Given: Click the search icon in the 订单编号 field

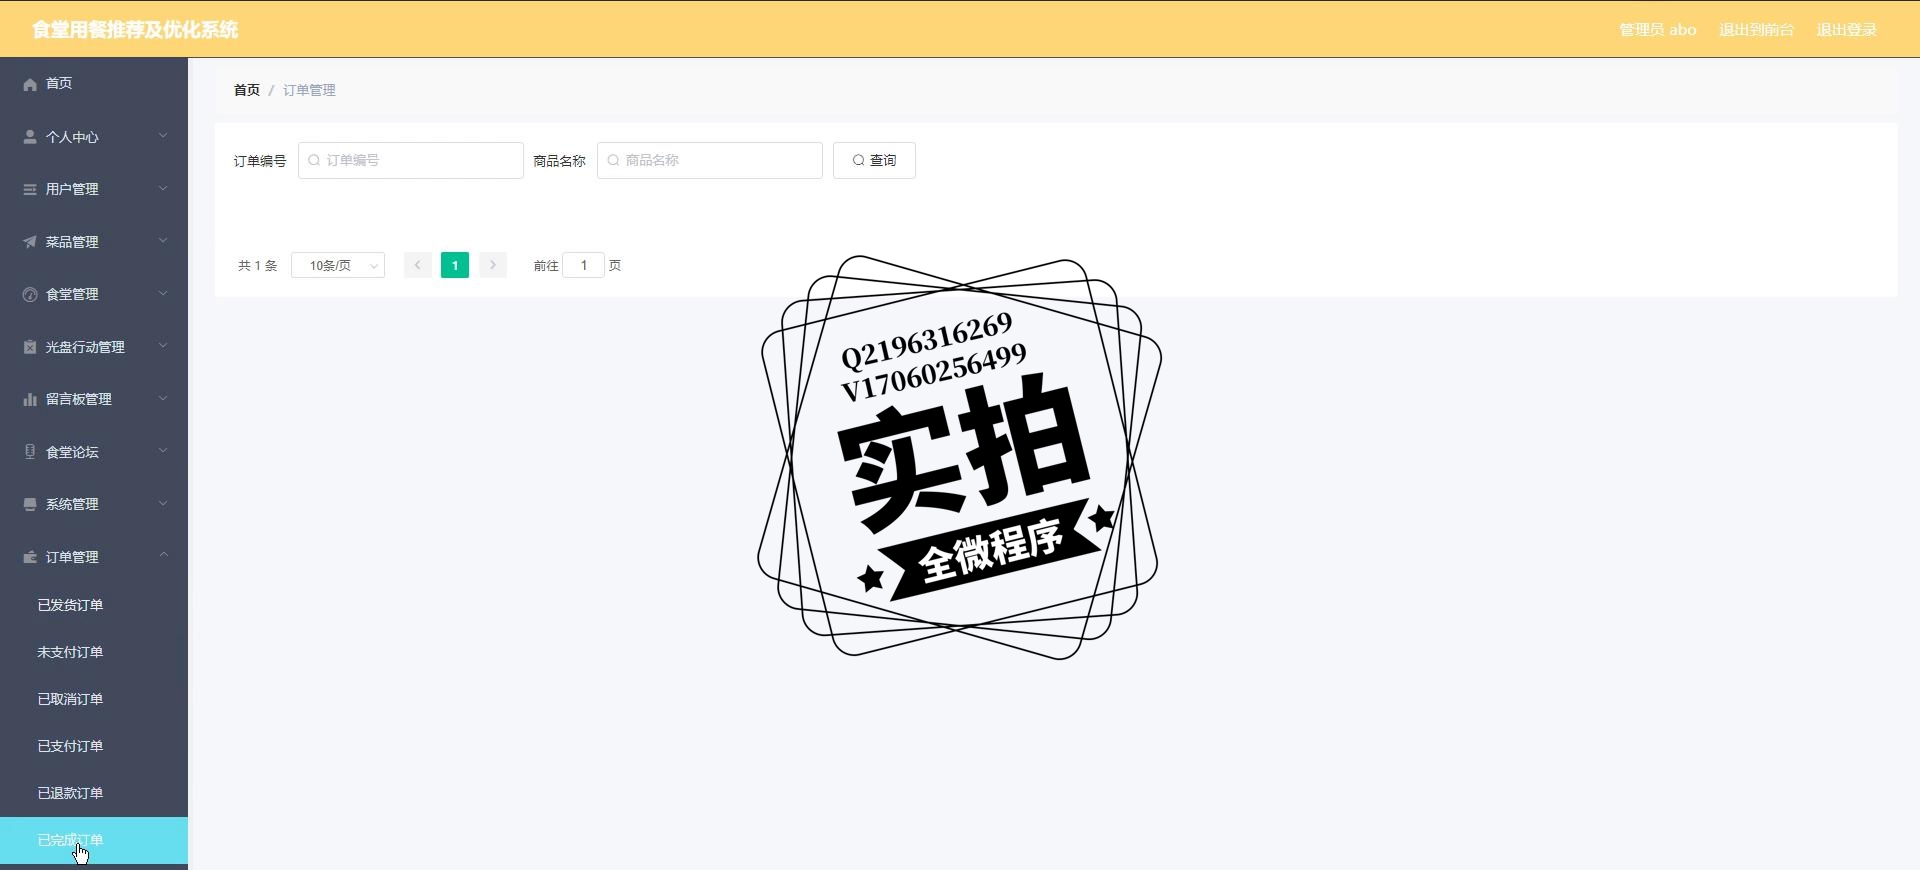Looking at the screenshot, I should pyautogui.click(x=314, y=160).
